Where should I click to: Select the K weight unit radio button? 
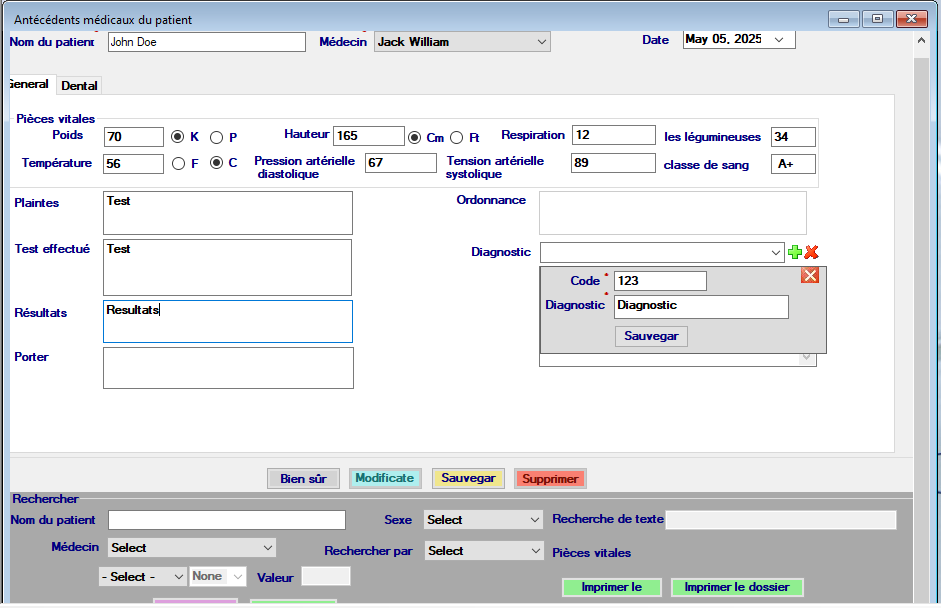[x=178, y=137]
